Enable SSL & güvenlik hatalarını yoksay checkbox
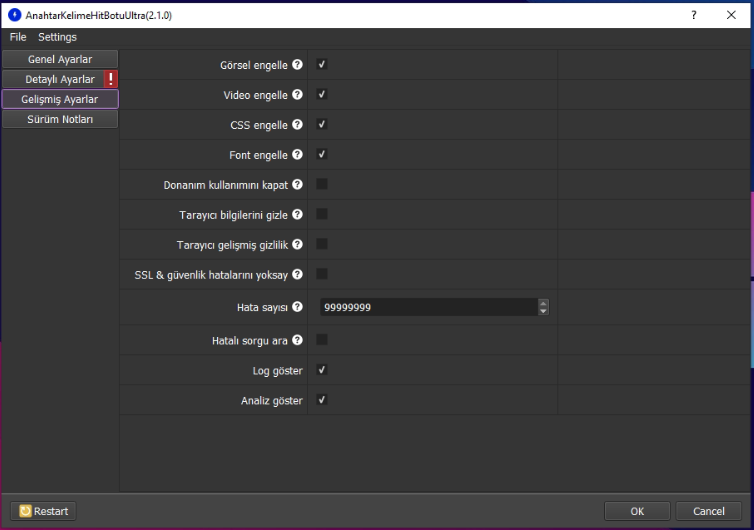The height and width of the screenshot is (530, 754). 322,274
